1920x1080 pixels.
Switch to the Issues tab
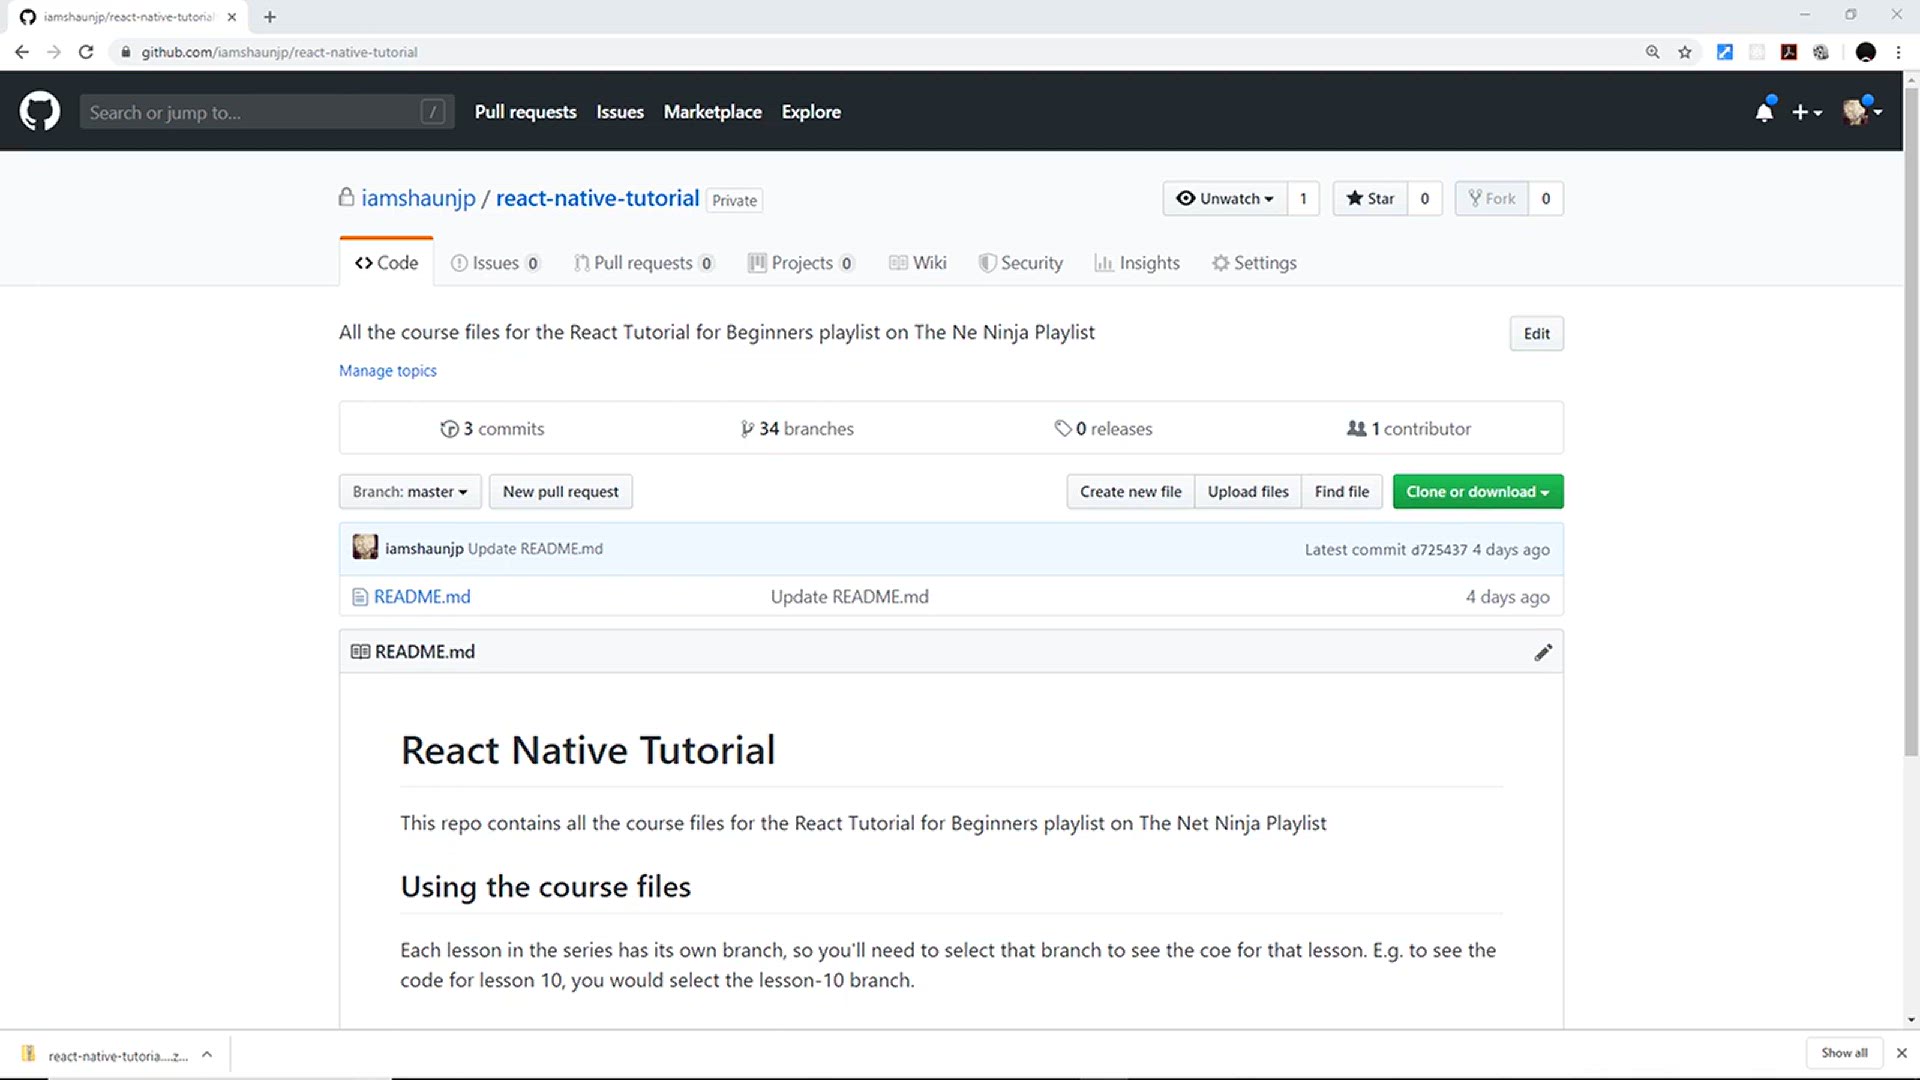pyautogui.click(x=495, y=262)
